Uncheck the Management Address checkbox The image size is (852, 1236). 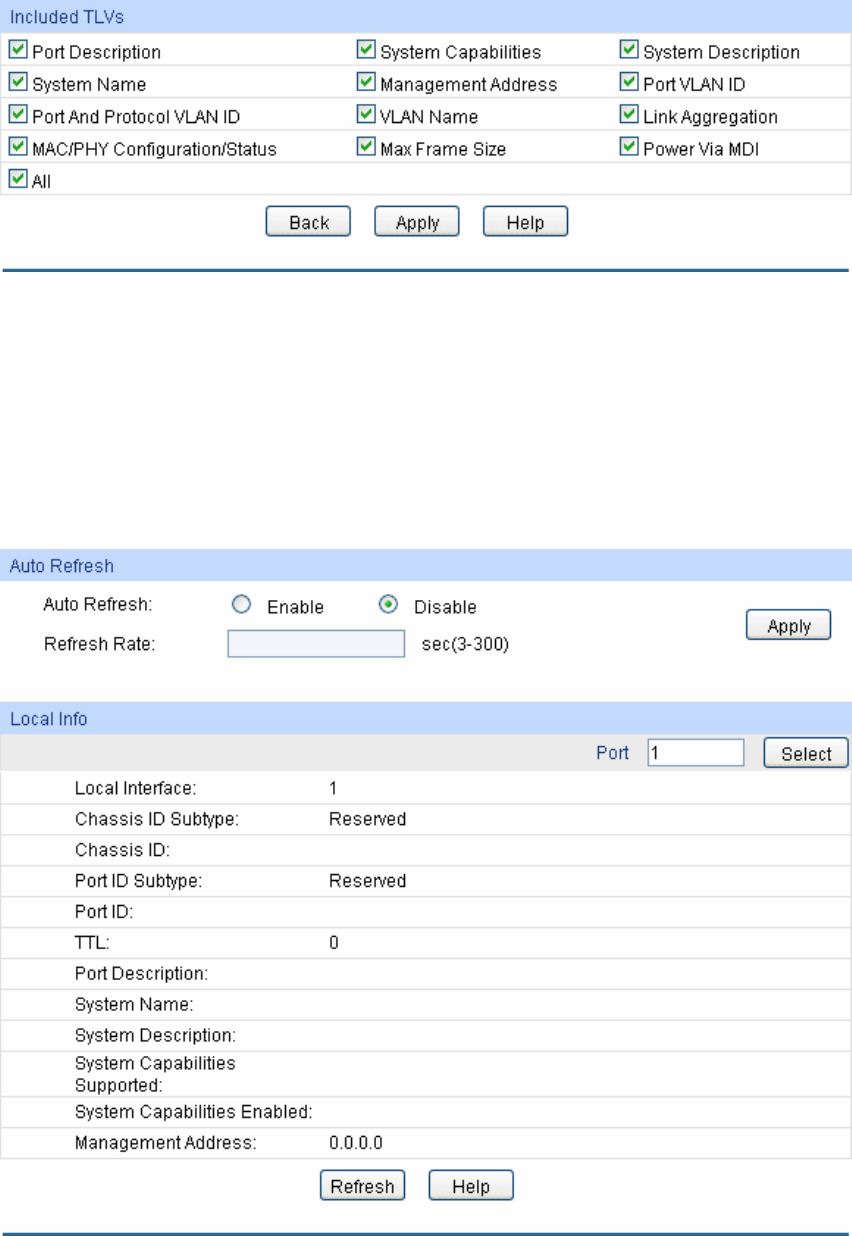coord(365,84)
